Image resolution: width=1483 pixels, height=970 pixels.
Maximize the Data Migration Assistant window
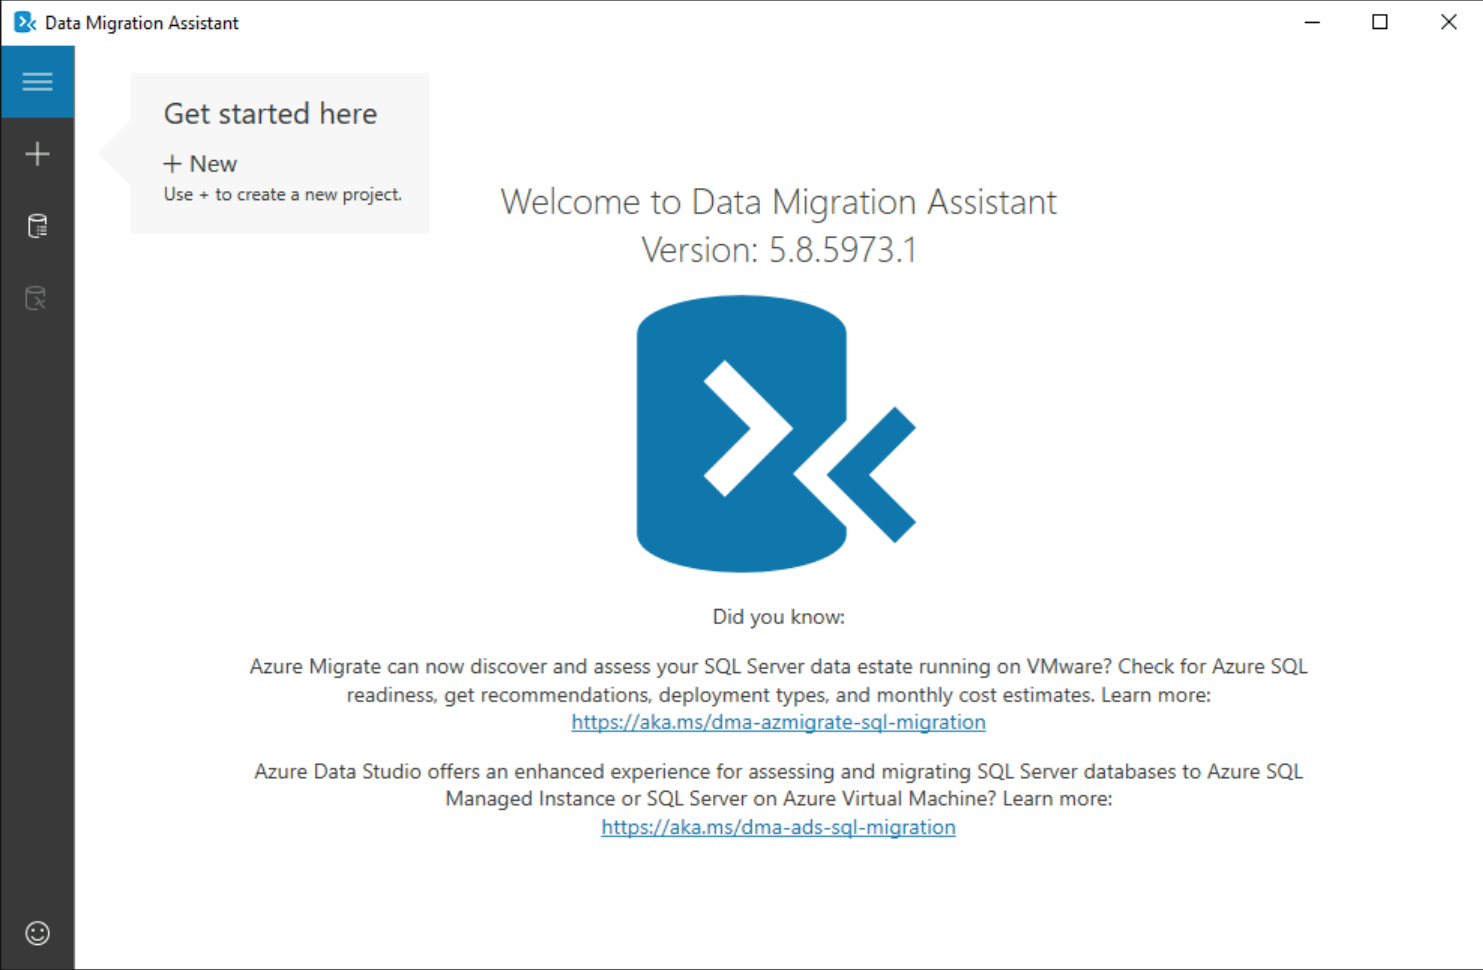[x=1380, y=22]
